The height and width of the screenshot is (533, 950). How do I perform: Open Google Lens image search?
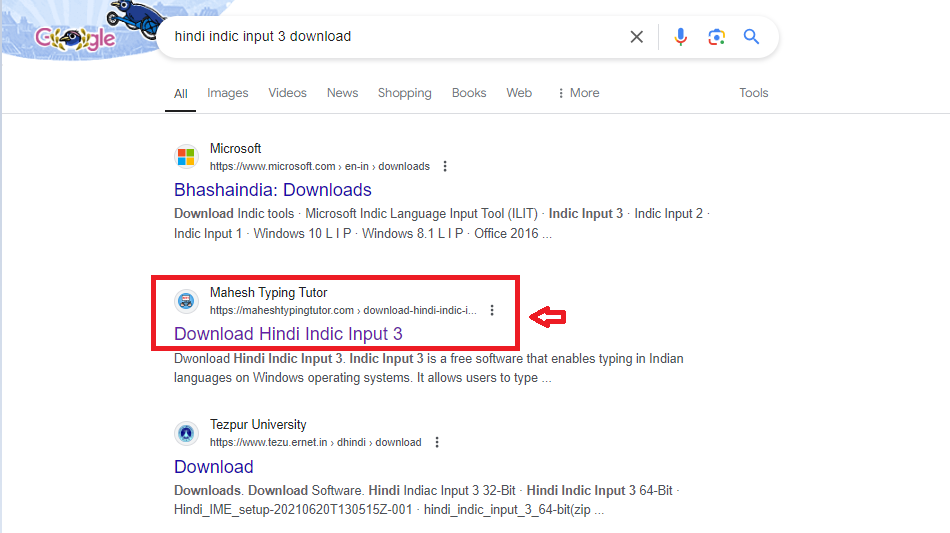point(716,37)
